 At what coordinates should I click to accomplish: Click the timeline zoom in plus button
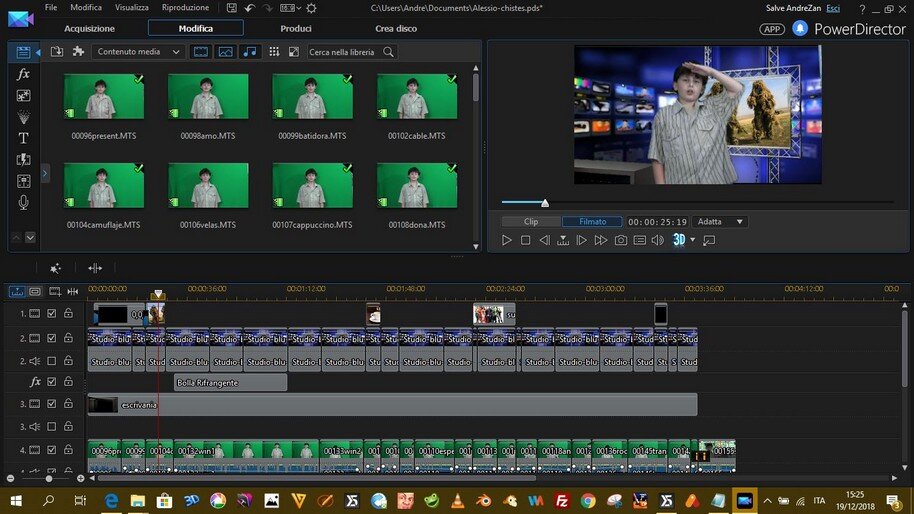click(80, 478)
